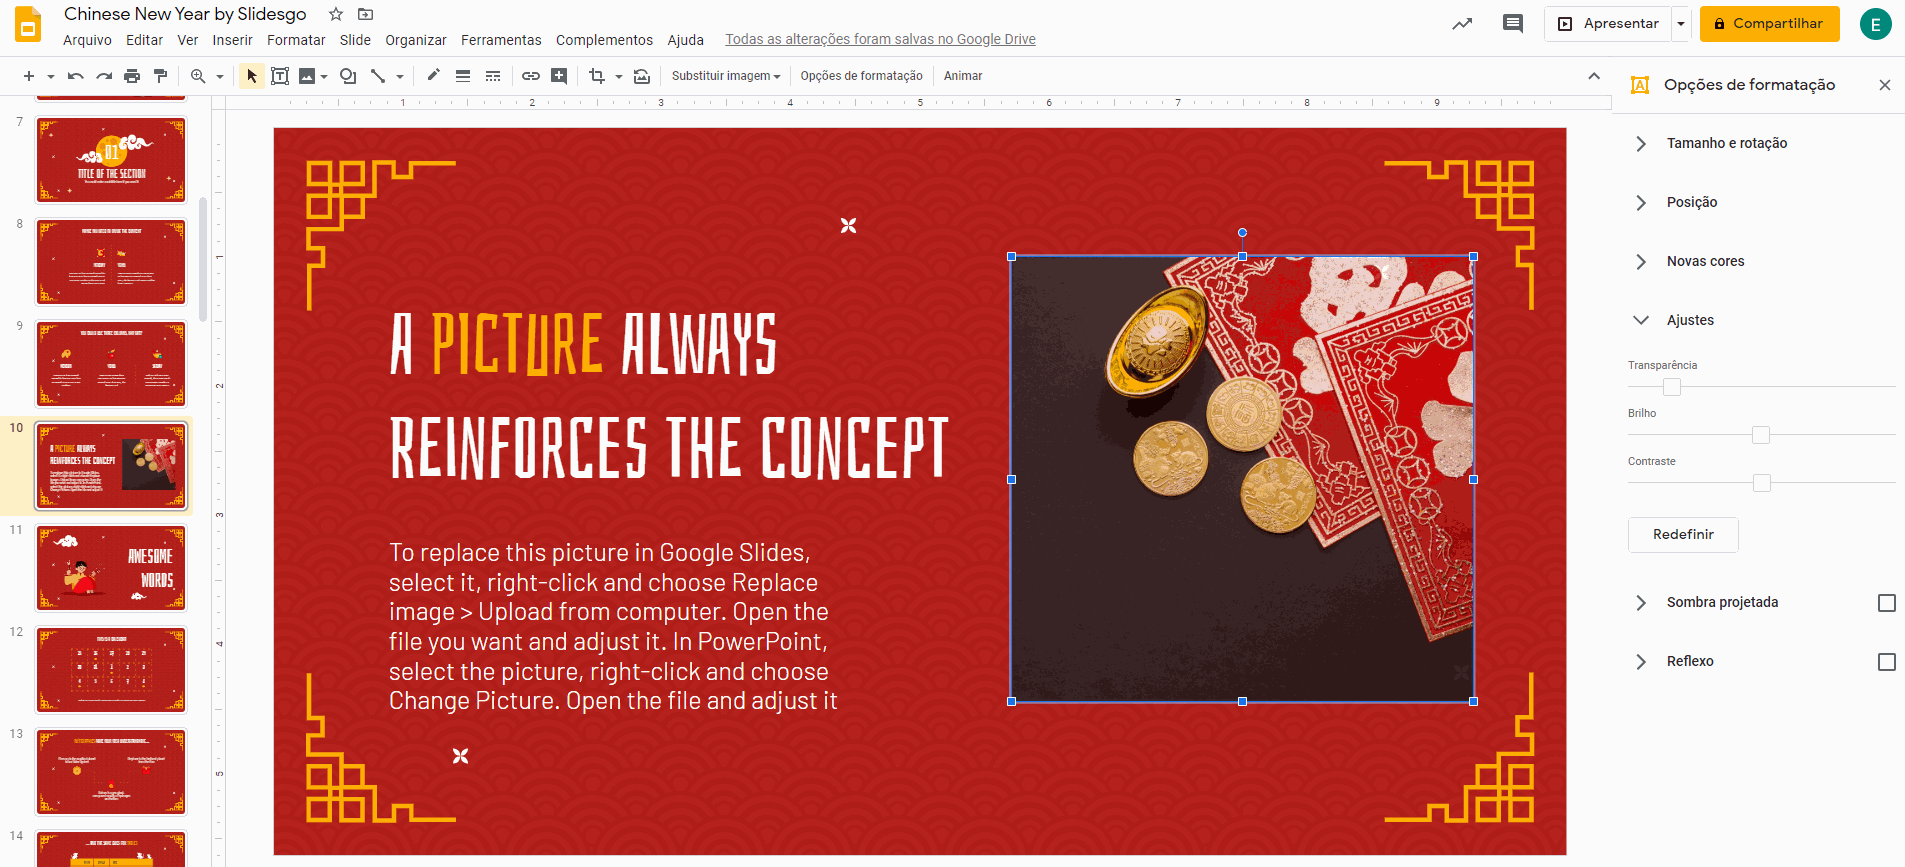Viewport: 1905px width, 867px height.
Task: Click the Brilho slider handle
Action: coord(1761,435)
